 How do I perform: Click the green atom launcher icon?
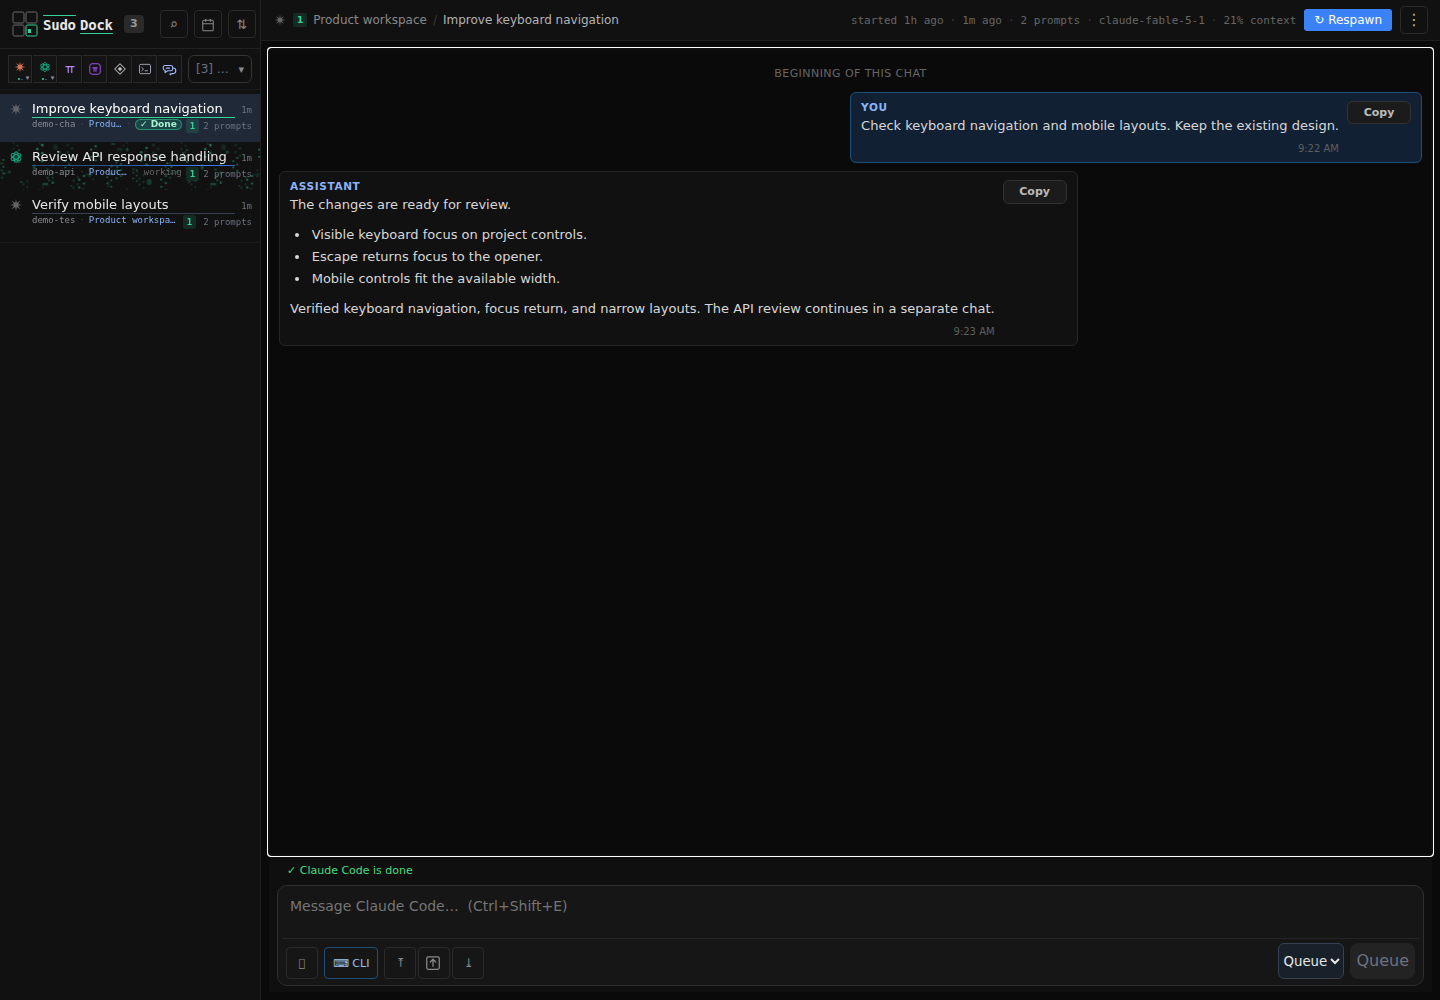[45, 69]
